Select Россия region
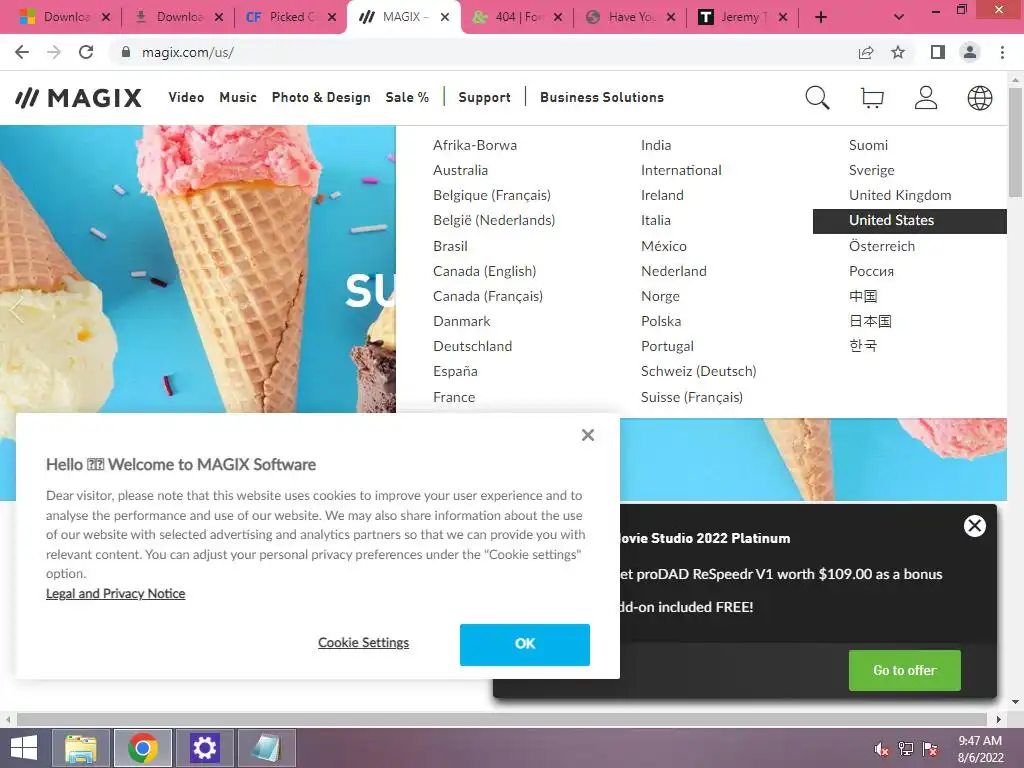The image size is (1024, 768). point(871,271)
